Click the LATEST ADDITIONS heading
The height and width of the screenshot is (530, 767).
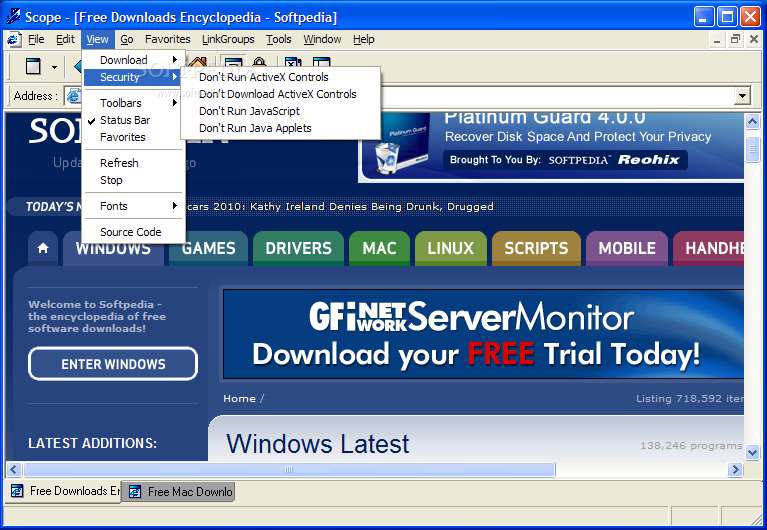(x=92, y=443)
